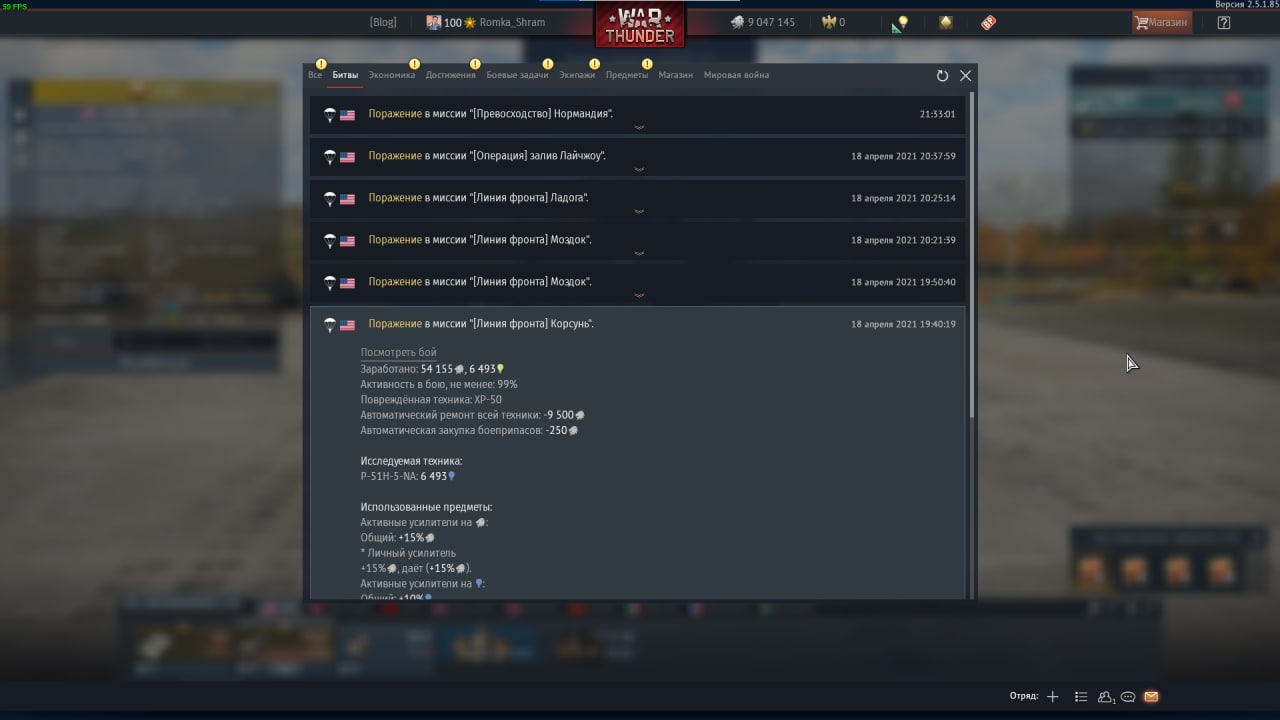Collapse the Корсунь battle details
The image size is (1280, 720).
(638, 324)
